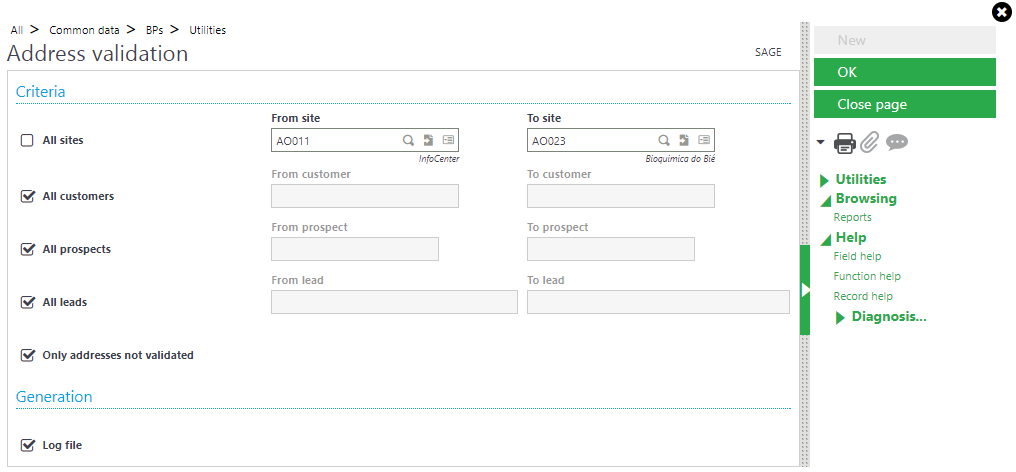Click the From site jump-to arrow icon
This screenshot has height=472, width=1016.
[428, 140]
